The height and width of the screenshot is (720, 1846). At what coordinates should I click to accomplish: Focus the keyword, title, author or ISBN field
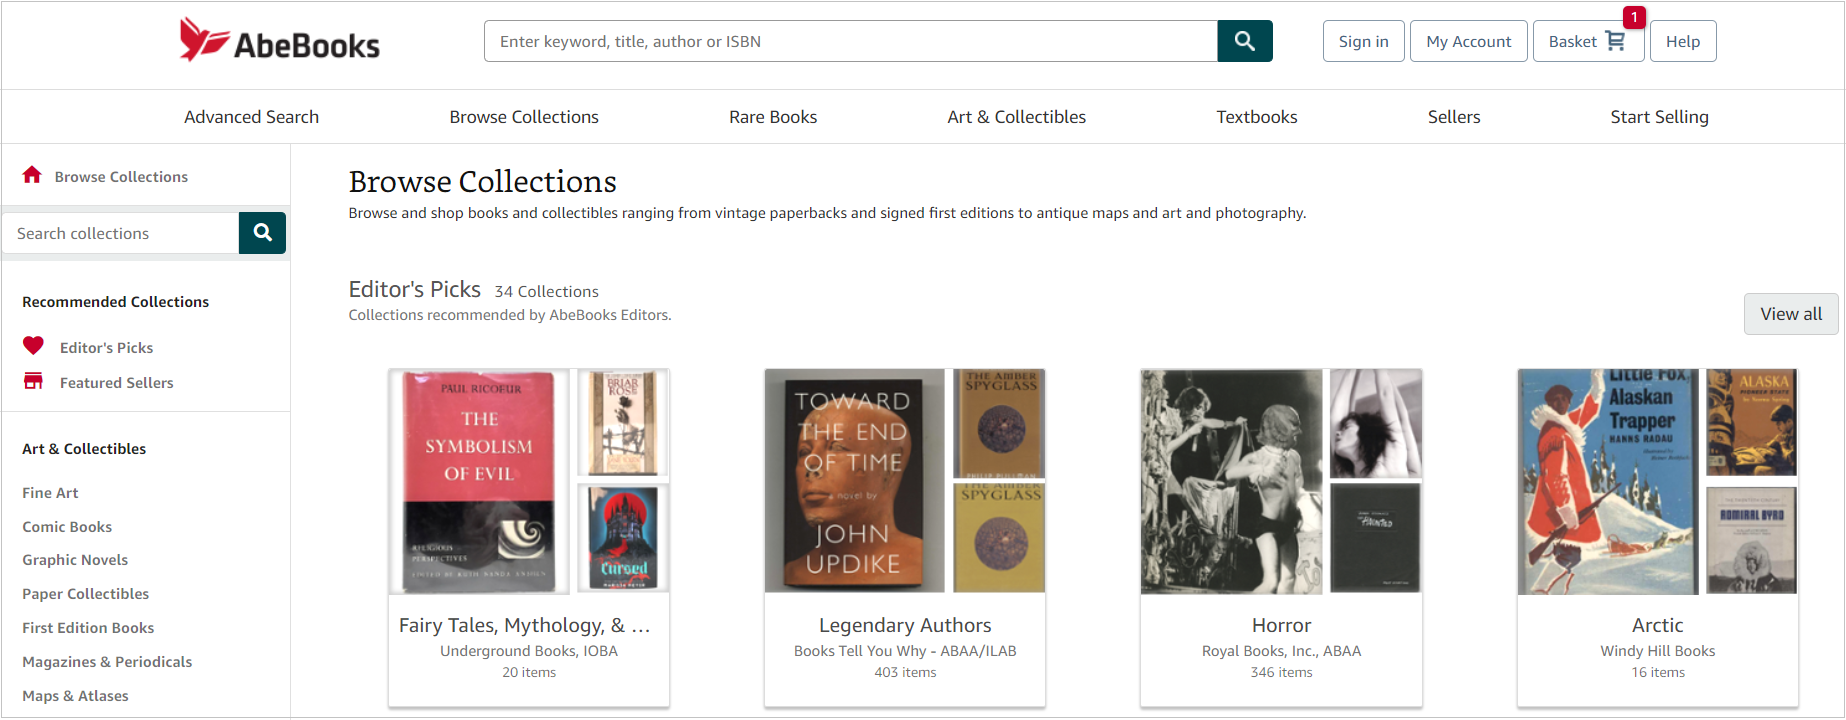(851, 41)
